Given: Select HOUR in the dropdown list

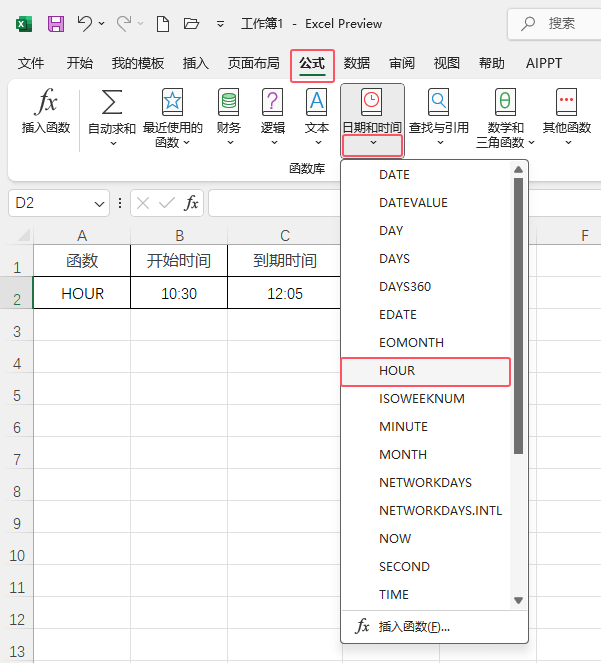Looking at the screenshot, I should (426, 371).
